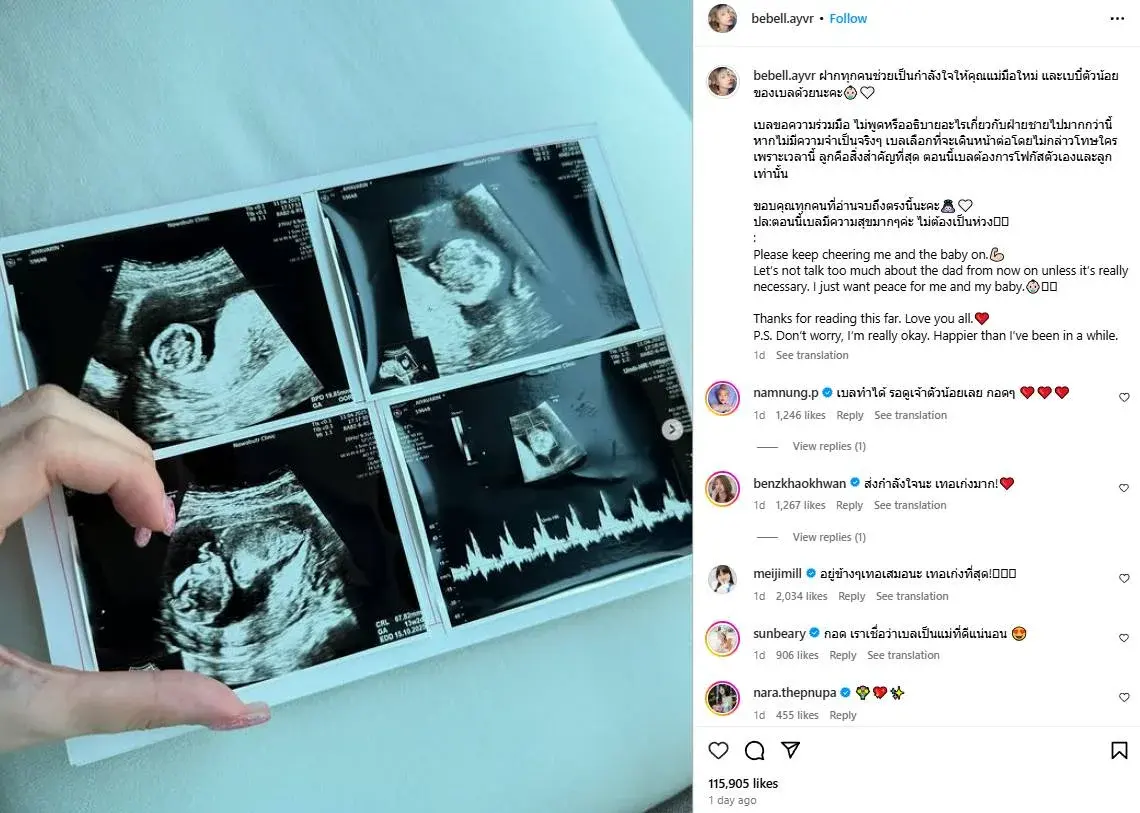This screenshot has height=813, width=1140.
Task: Show translation of the post caption
Action: 812,355
